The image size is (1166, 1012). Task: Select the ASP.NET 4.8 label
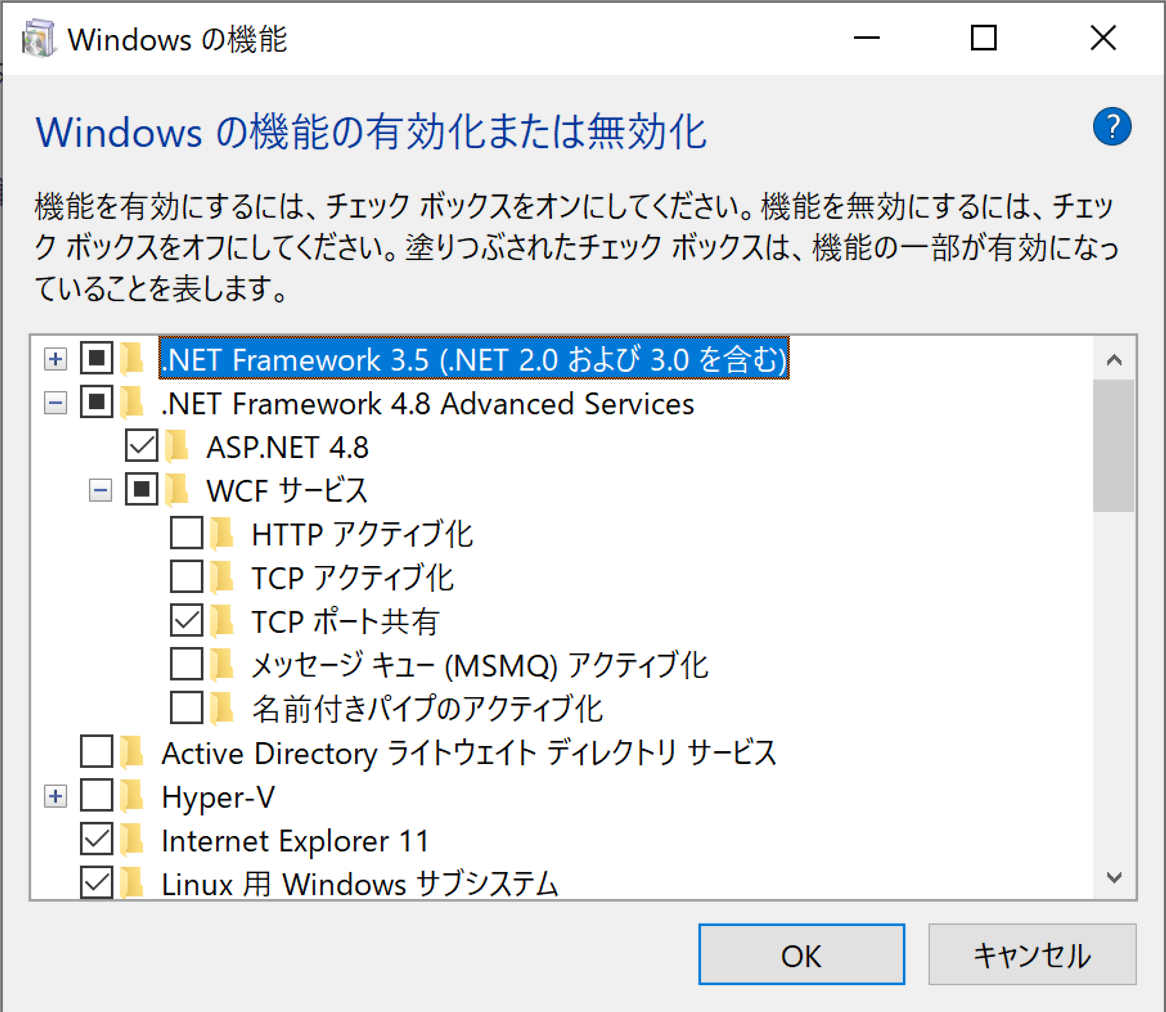[287, 448]
